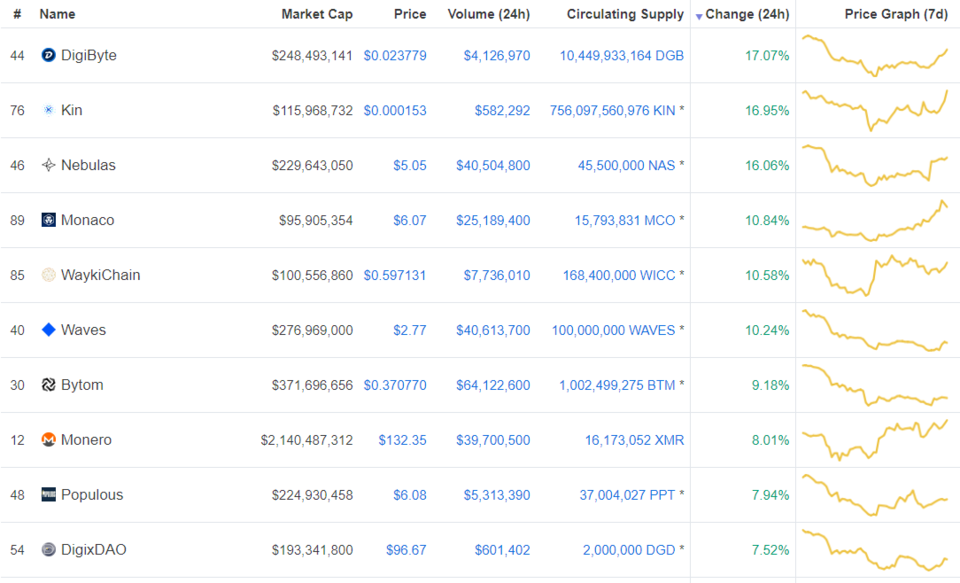
Task: Click supply 37,004,027 PPT
Action: pos(627,495)
